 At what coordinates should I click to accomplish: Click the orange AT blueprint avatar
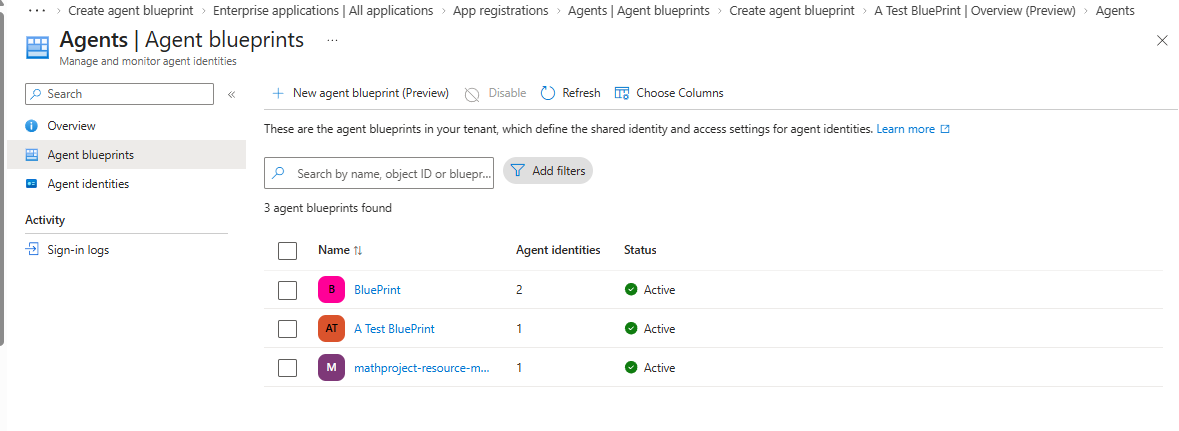[332, 329]
